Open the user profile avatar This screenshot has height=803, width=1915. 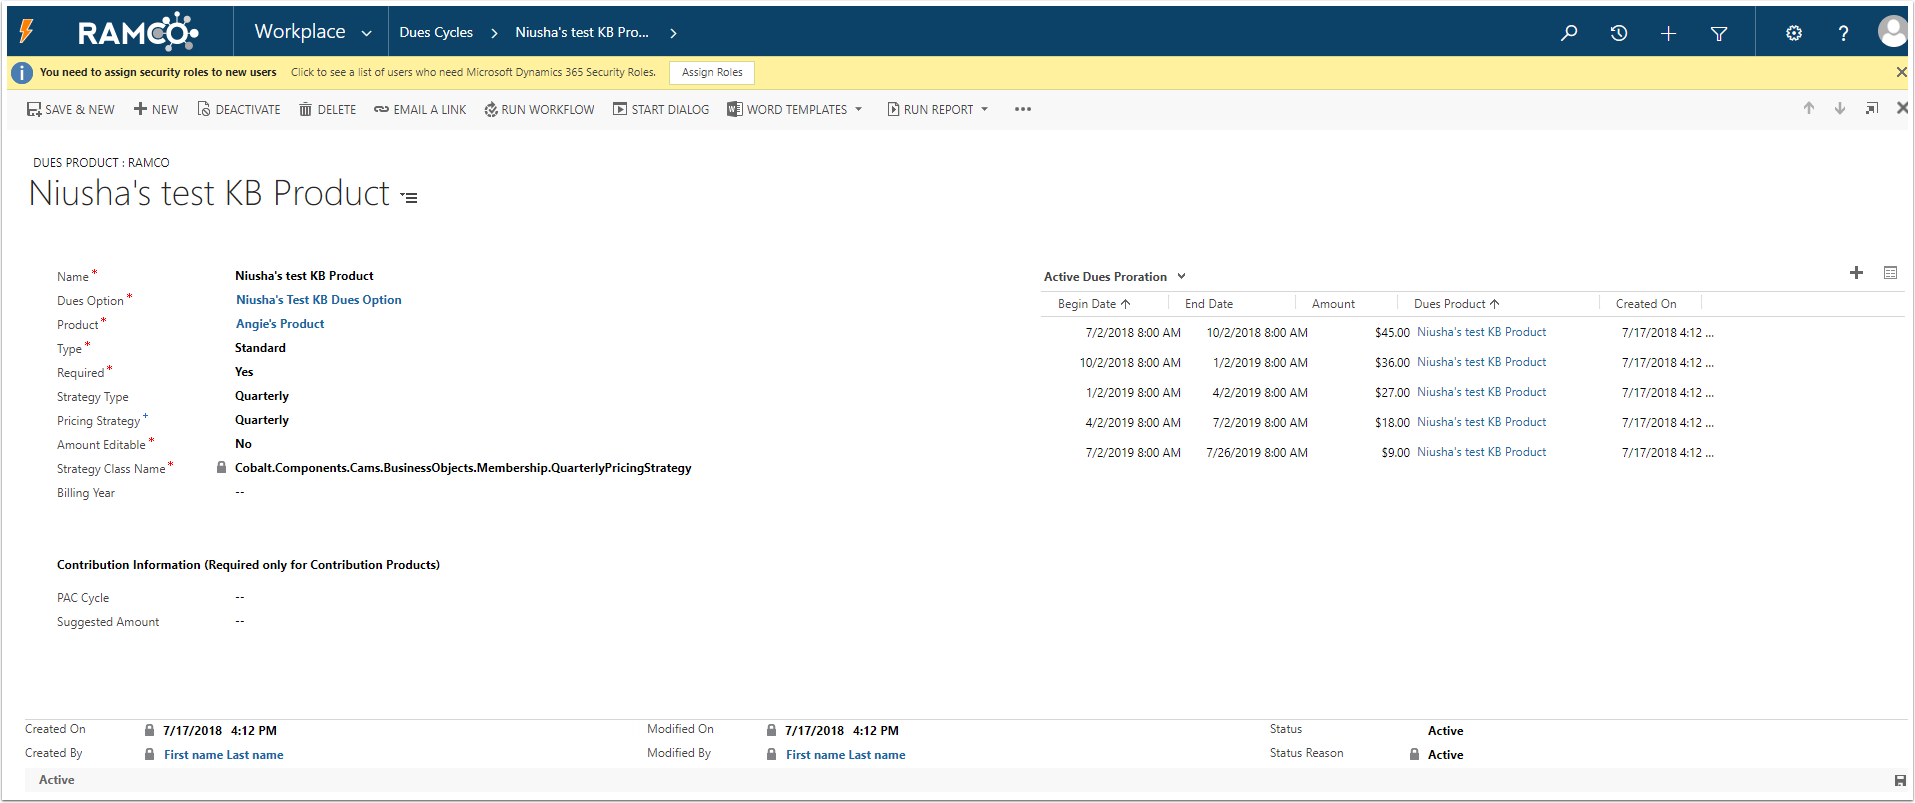1892,31
